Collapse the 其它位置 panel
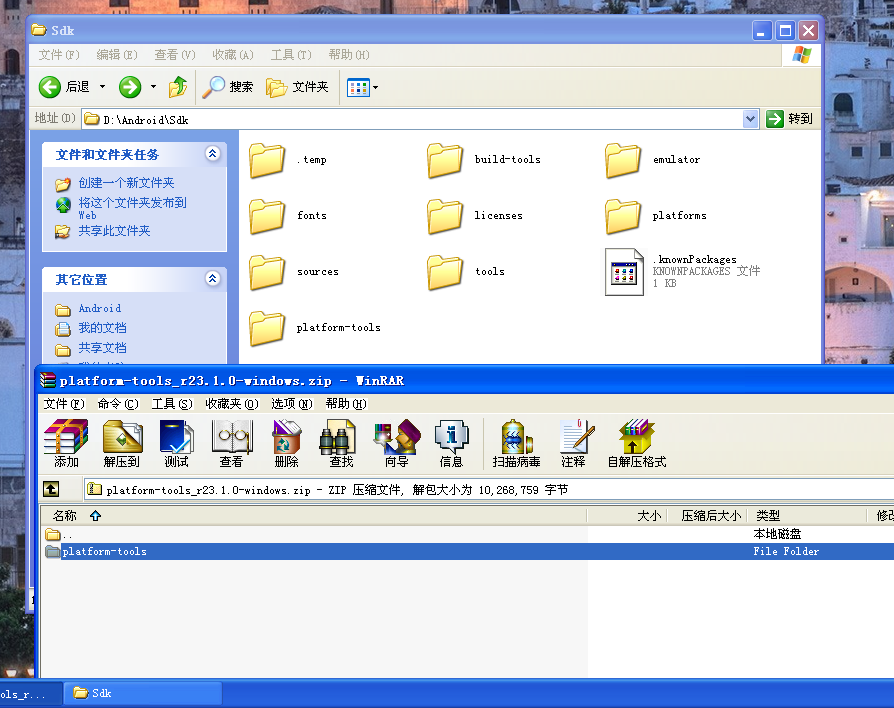The width and height of the screenshot is (894, 708). coord(212,279)
